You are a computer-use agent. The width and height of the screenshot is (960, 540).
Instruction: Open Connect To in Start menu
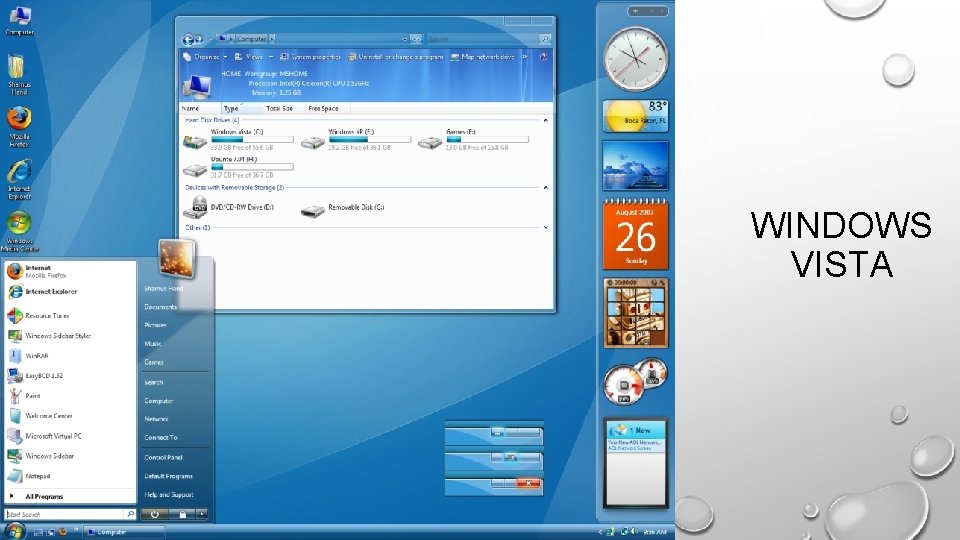click(161, 438)
